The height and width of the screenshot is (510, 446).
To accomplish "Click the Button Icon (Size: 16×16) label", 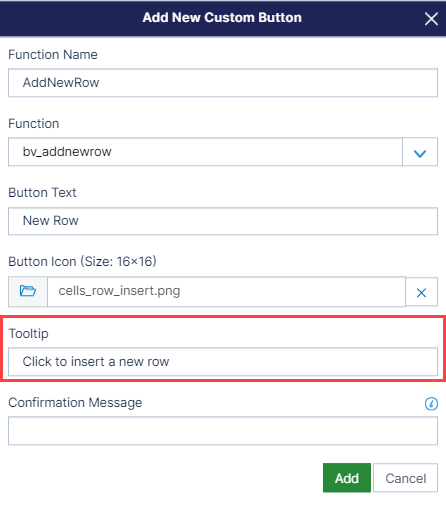I will coord(82,261).
